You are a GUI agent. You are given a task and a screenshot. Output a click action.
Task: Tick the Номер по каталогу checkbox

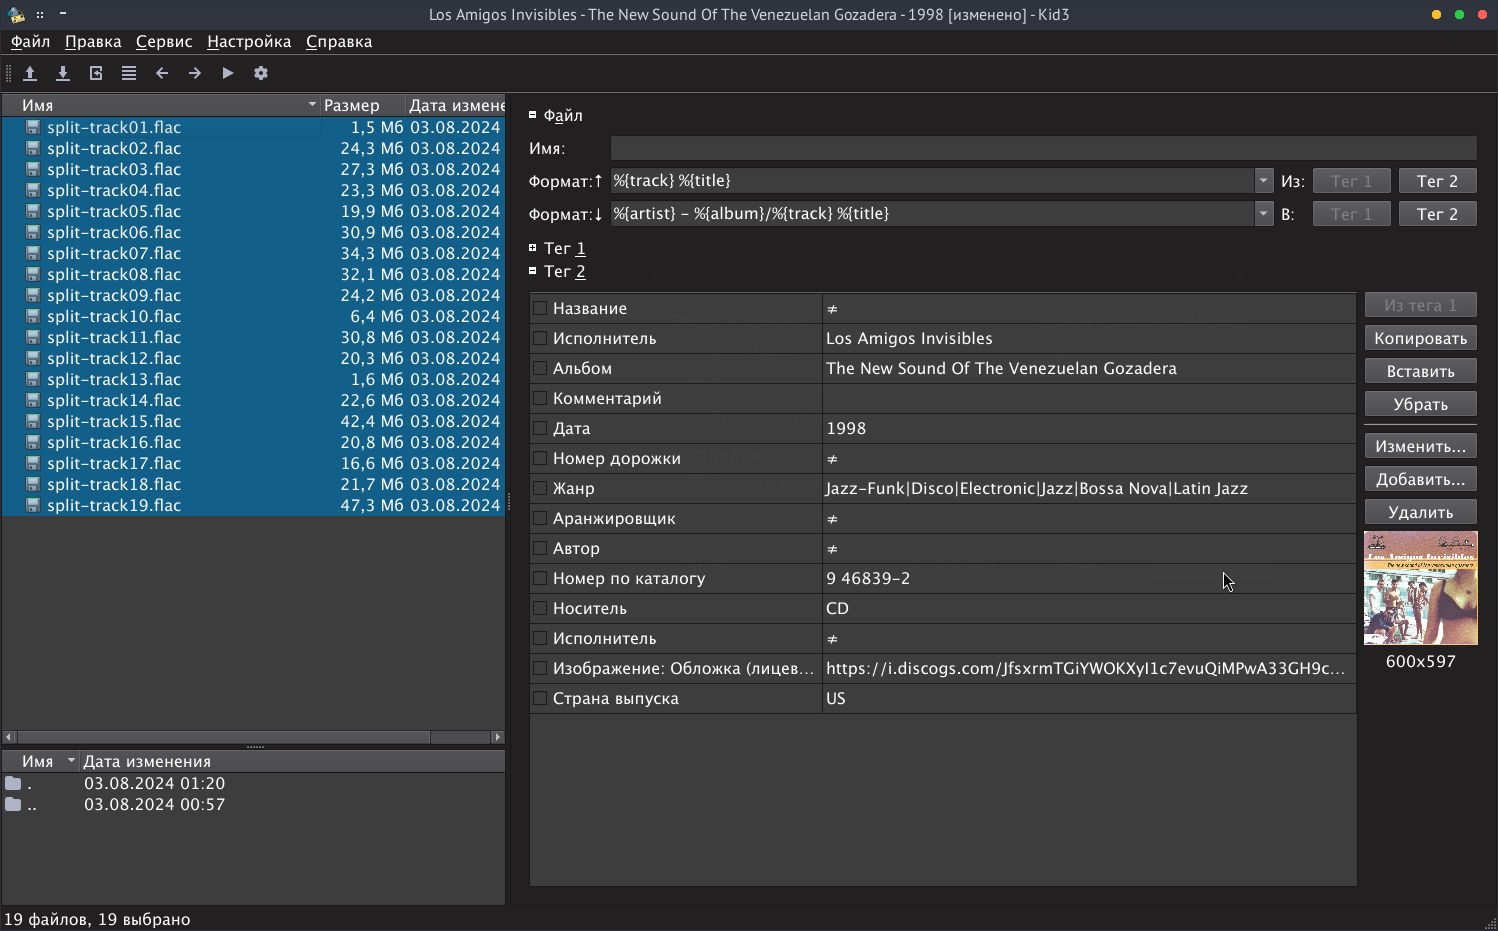click(x=540, y=578)
